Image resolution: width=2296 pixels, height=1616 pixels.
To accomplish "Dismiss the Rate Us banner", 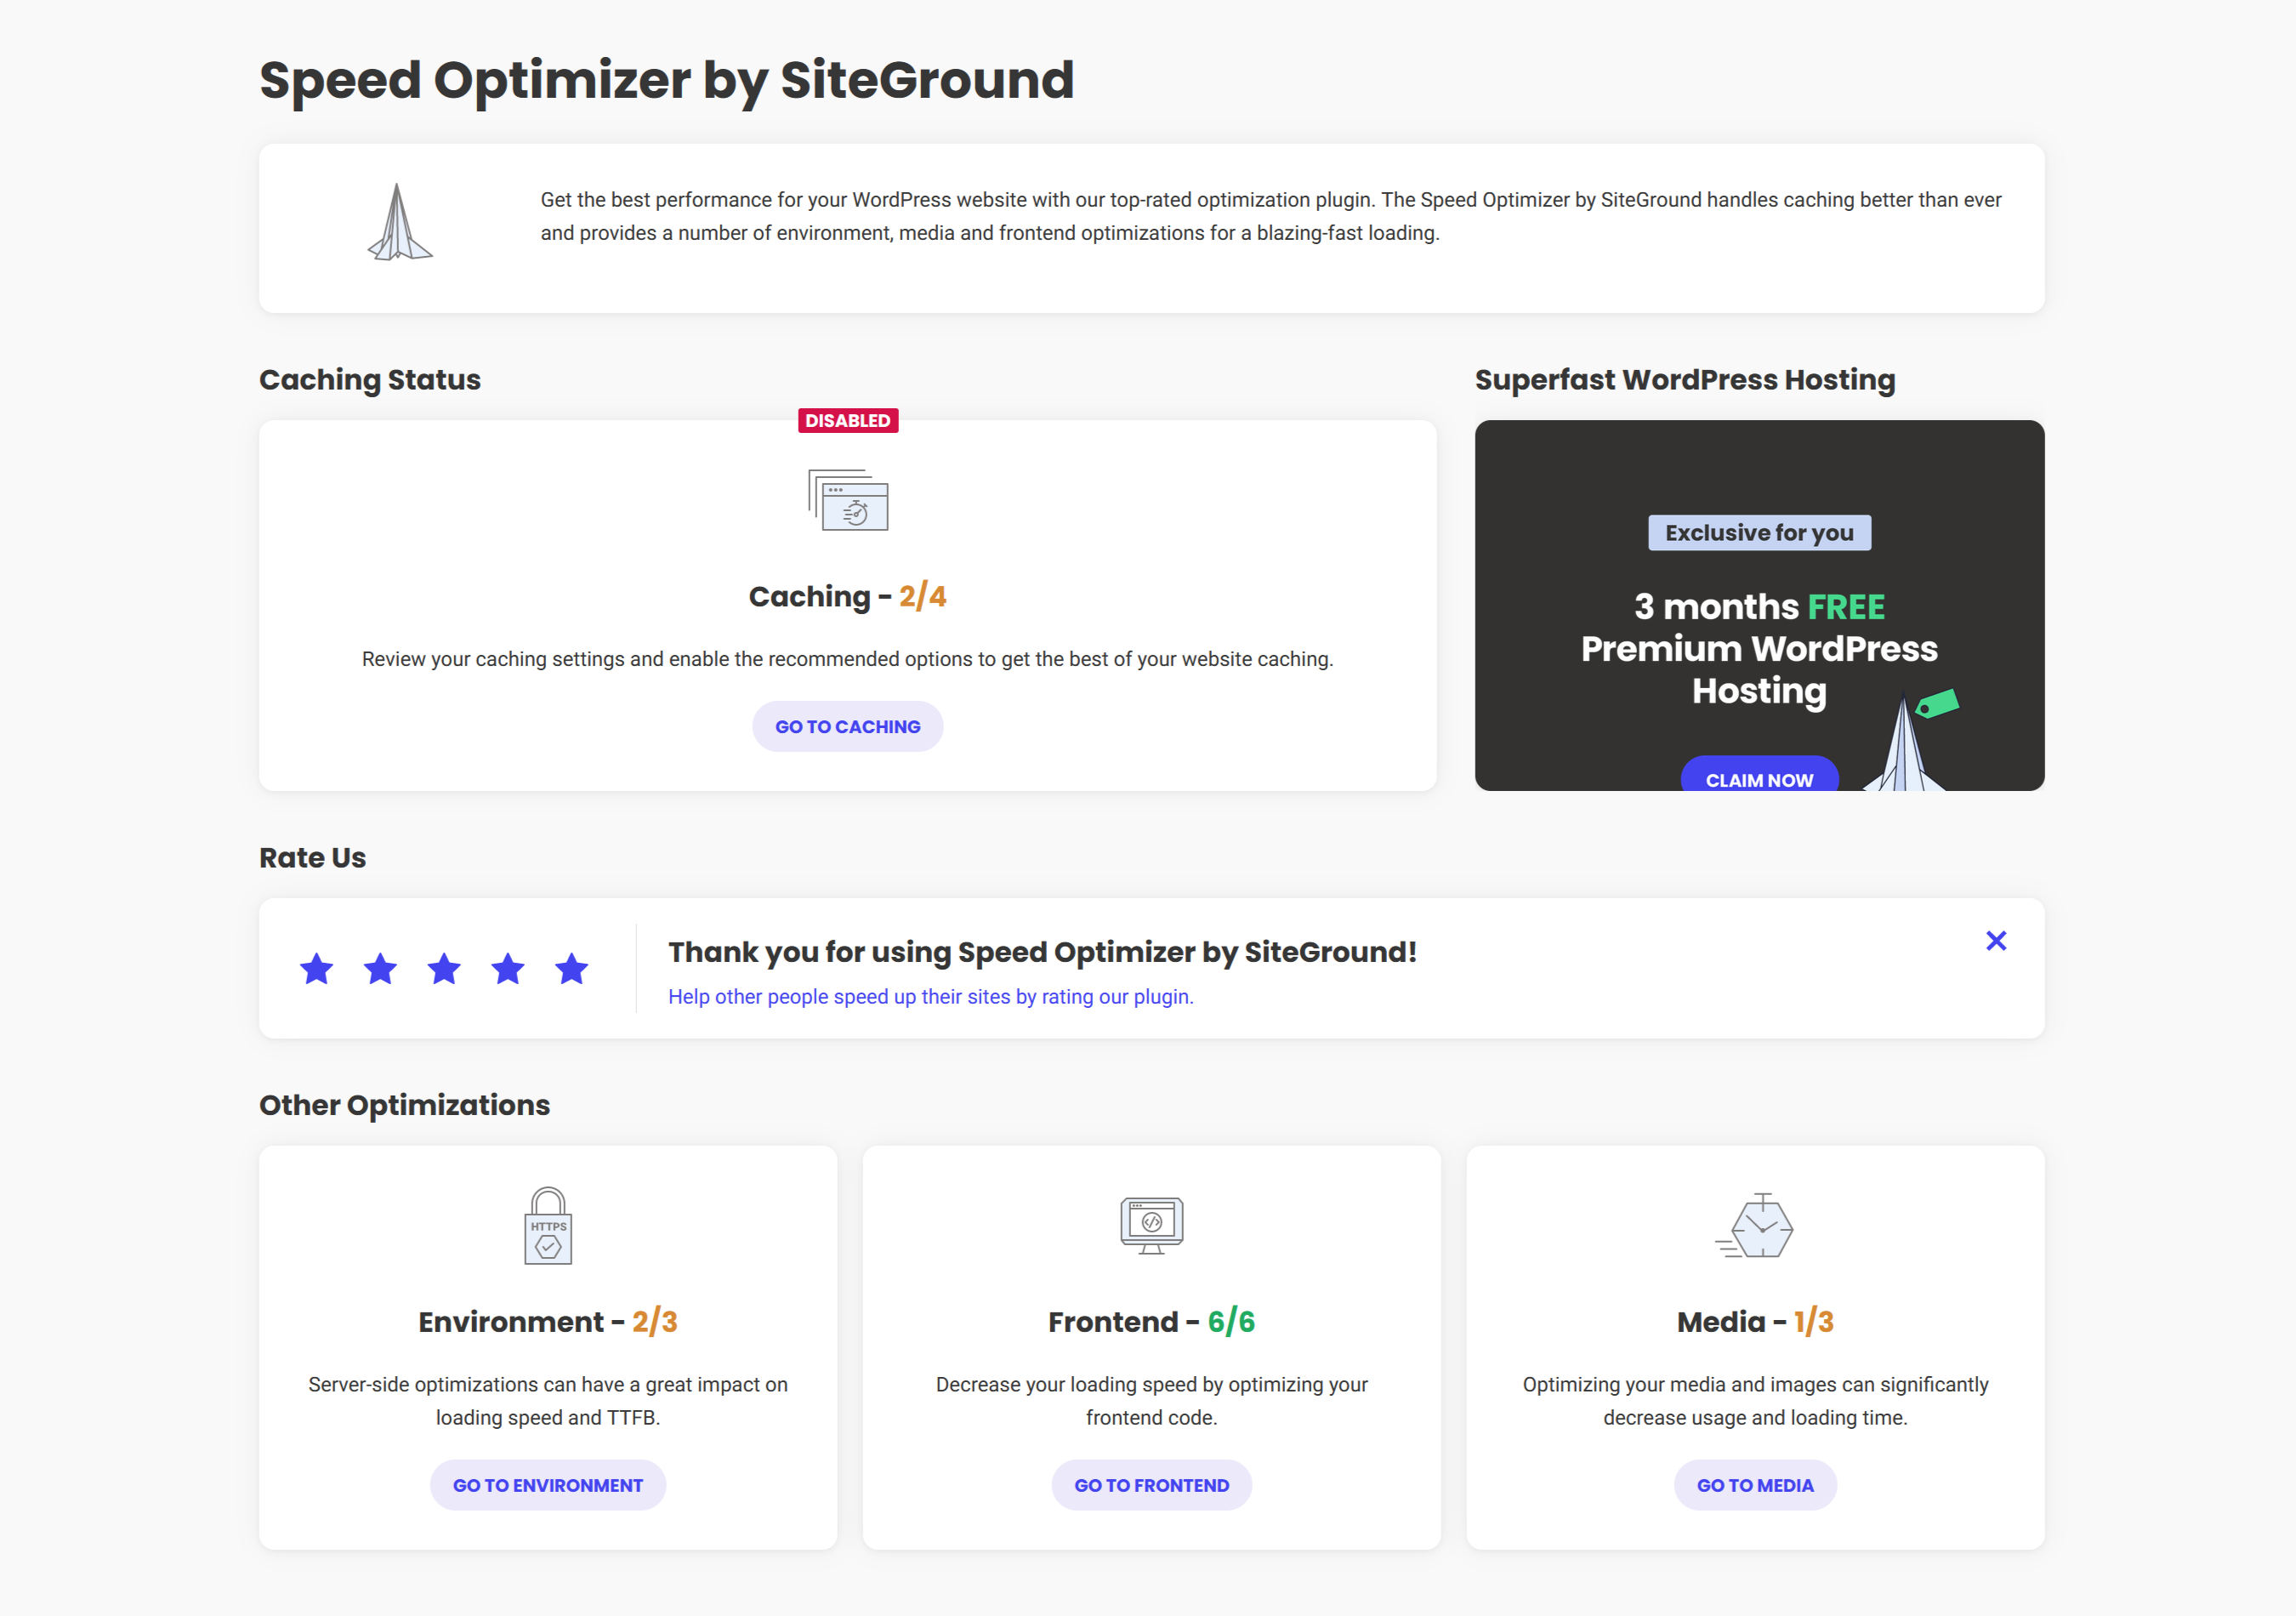I will [x=1996, y=940].
